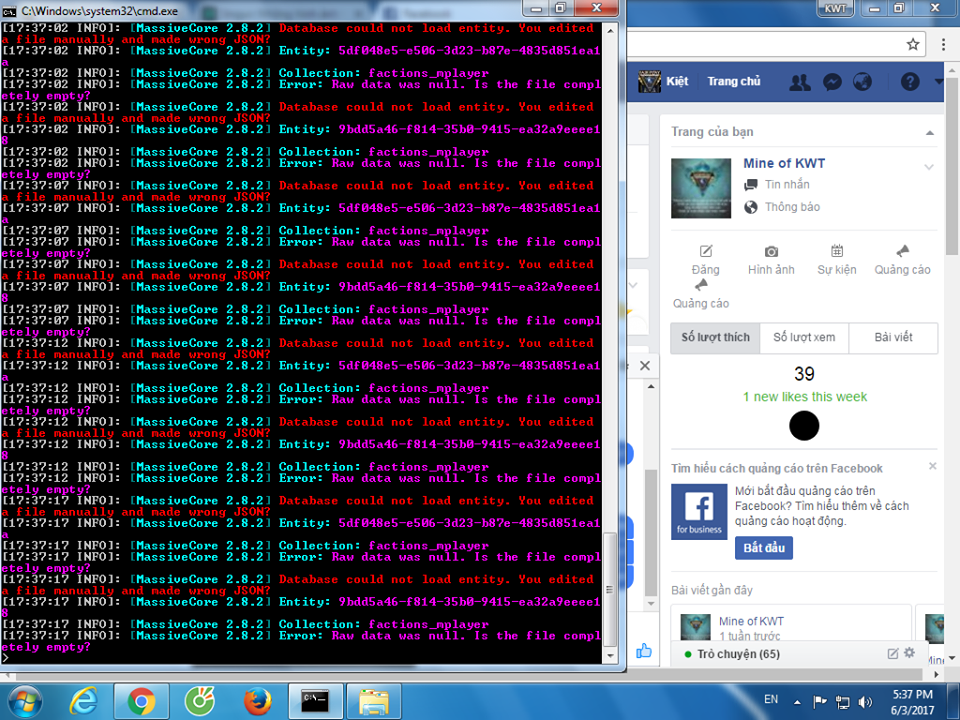
Task: Open Facebook quick help question icon
Action: click(910, 81)
